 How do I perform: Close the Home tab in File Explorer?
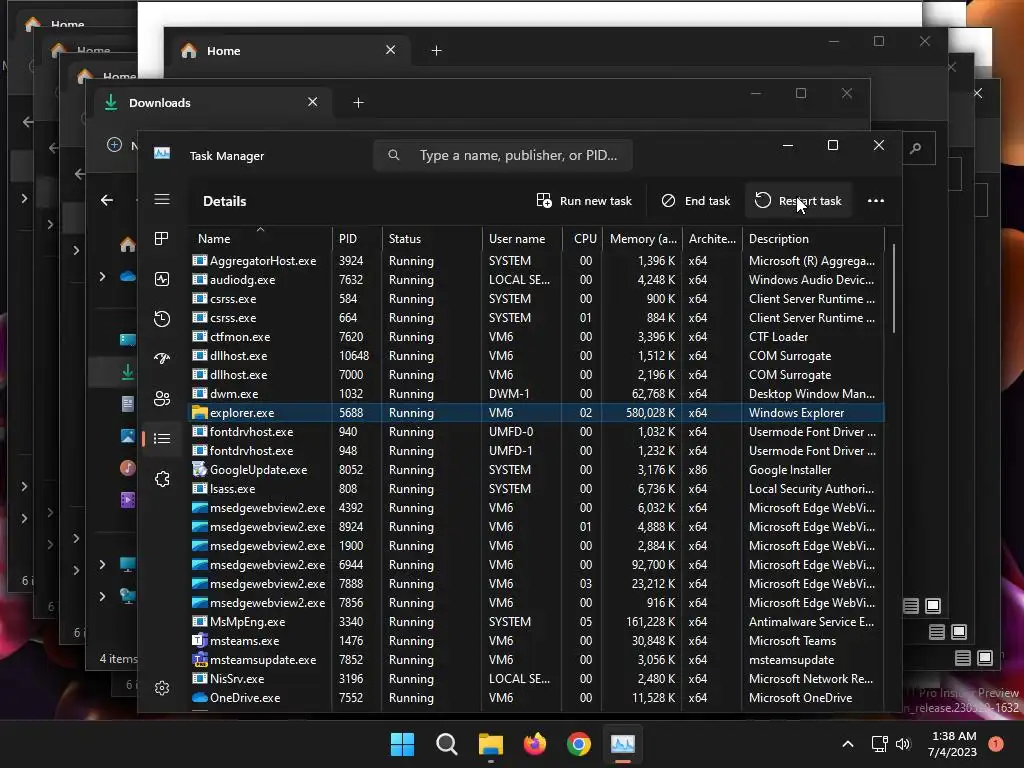[390, 50]
